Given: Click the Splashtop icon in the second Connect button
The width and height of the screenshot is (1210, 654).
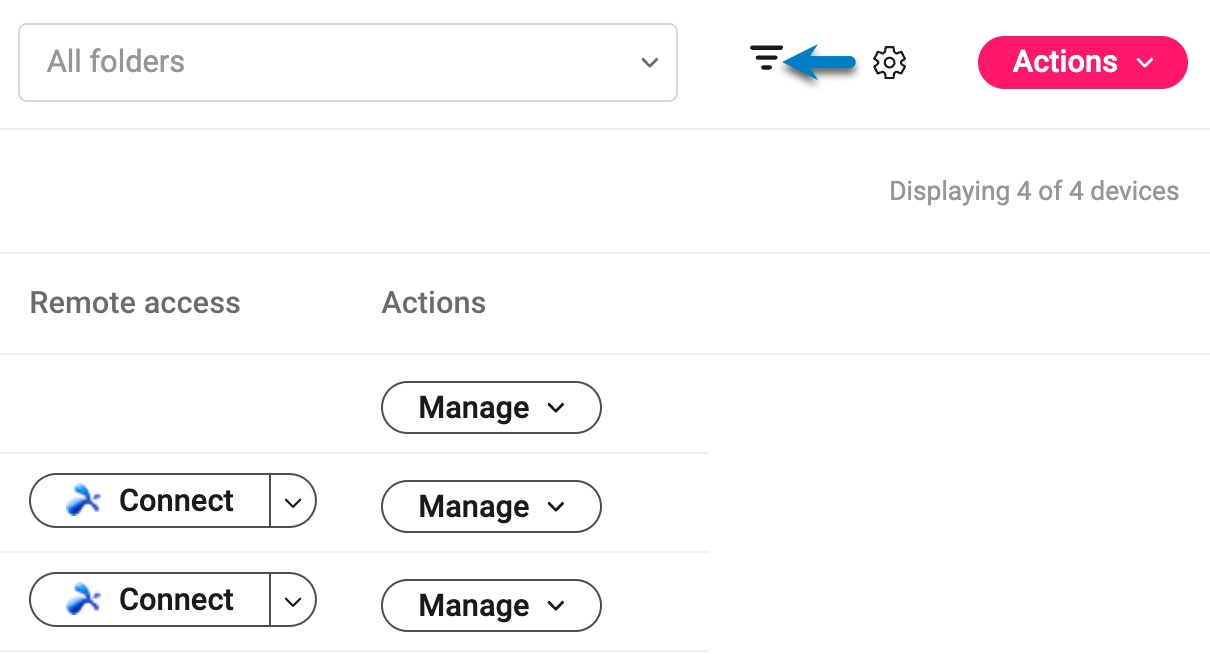Looking at the screenshot, I should 84,599.
